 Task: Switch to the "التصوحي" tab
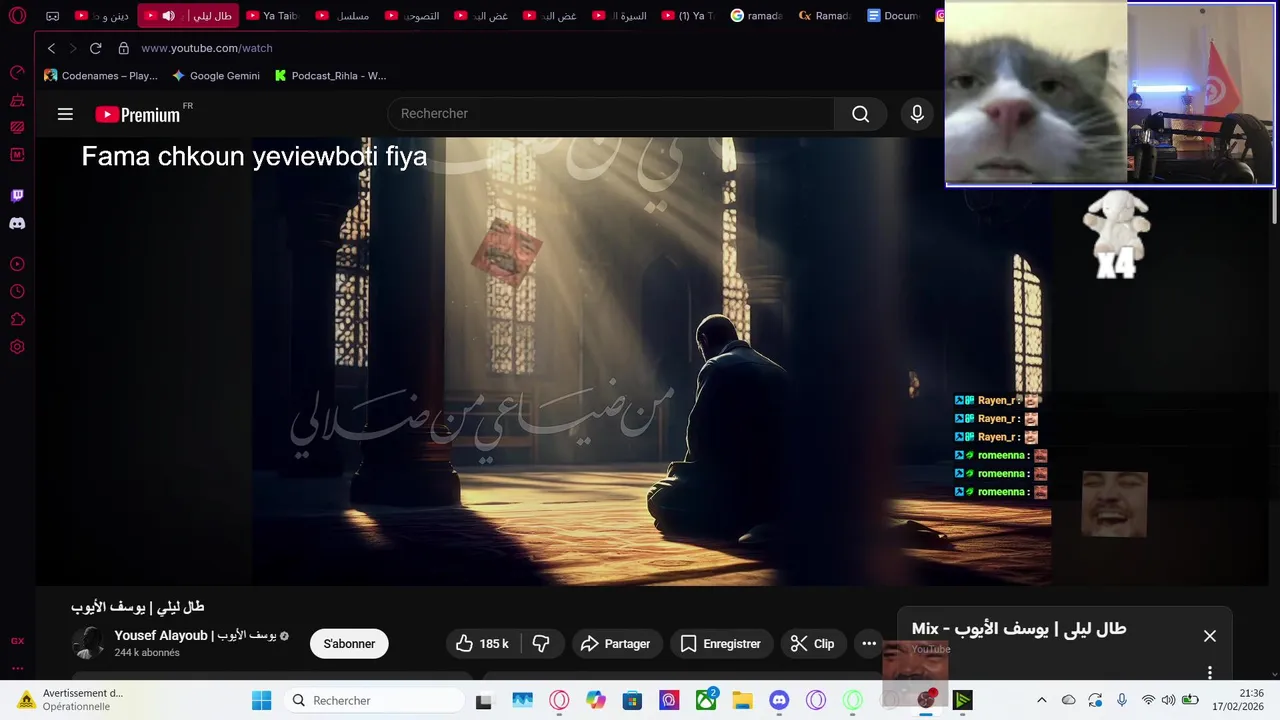413,16
